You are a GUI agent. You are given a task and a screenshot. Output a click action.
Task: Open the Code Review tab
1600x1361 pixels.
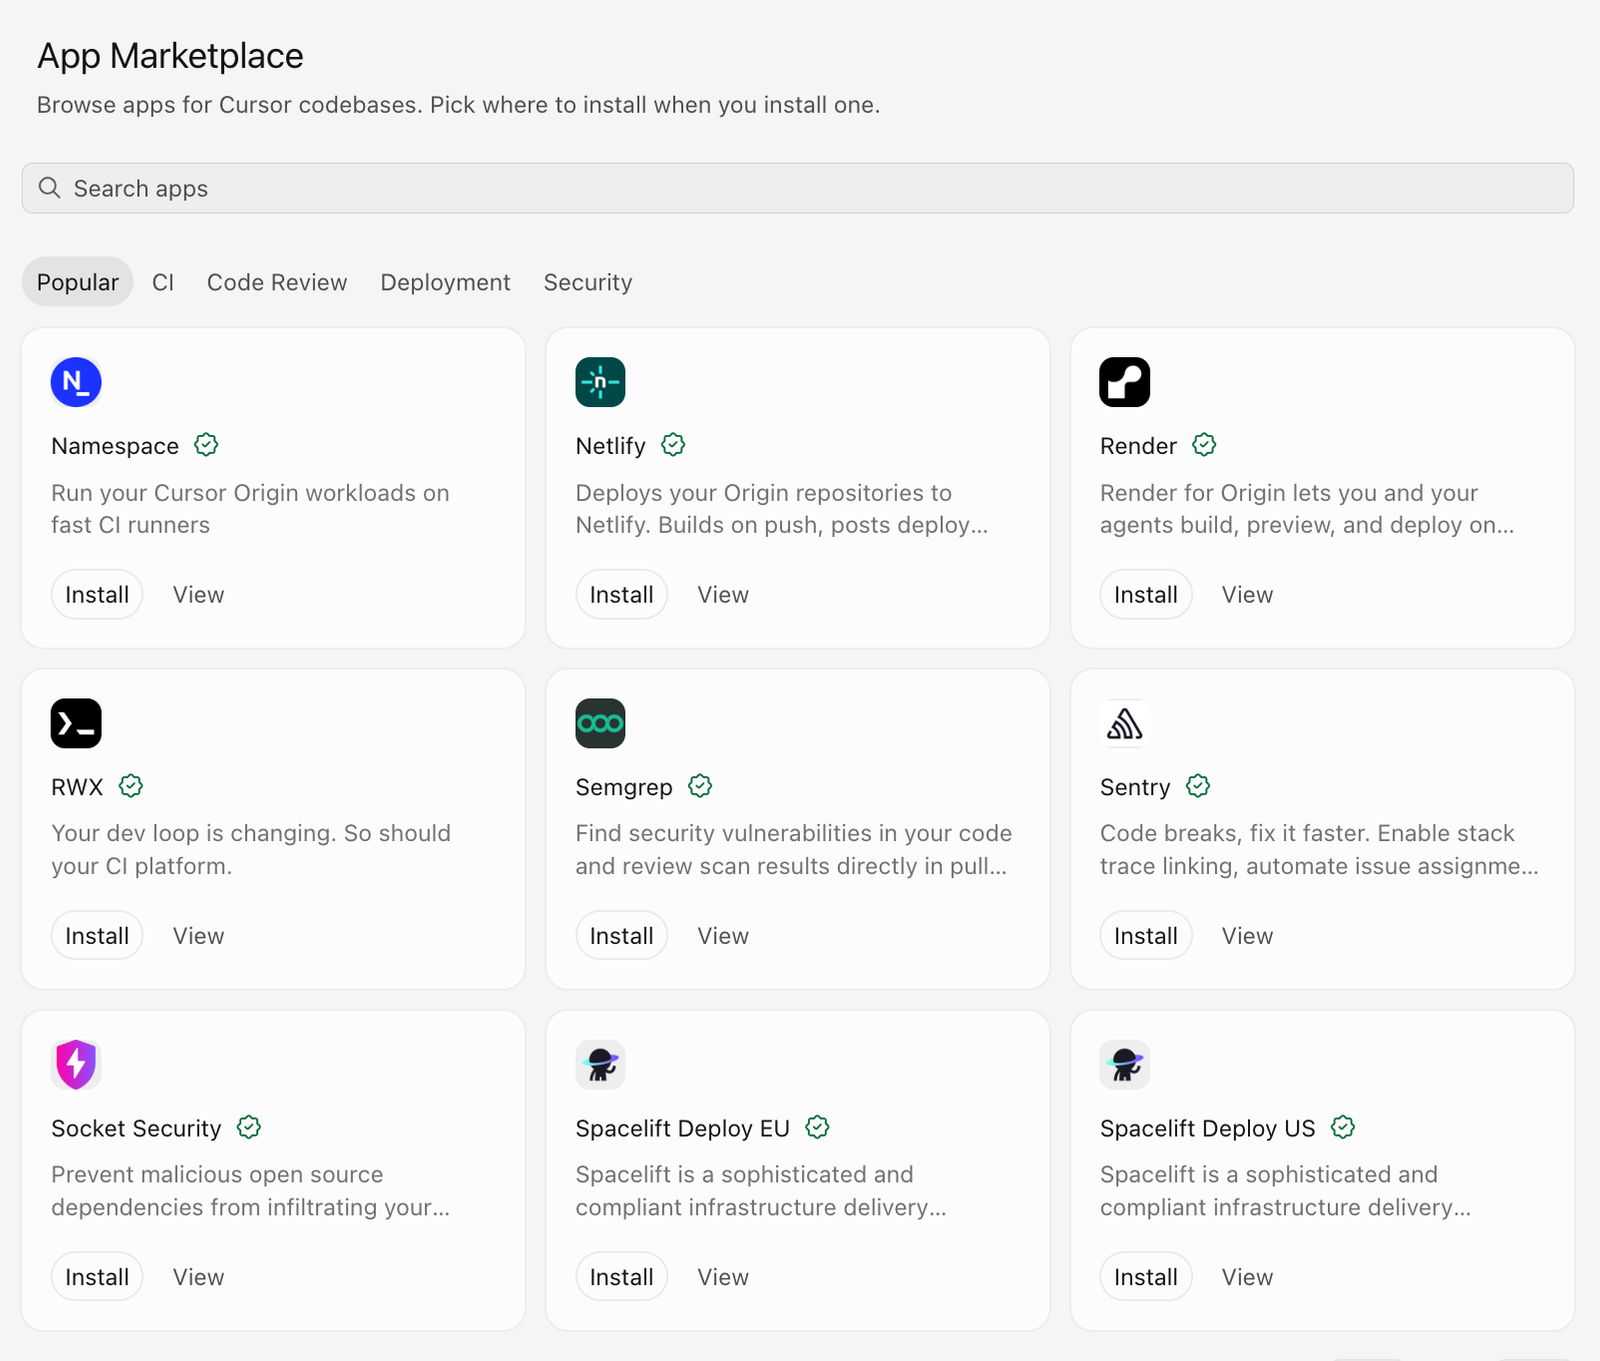tap(277, 282)
